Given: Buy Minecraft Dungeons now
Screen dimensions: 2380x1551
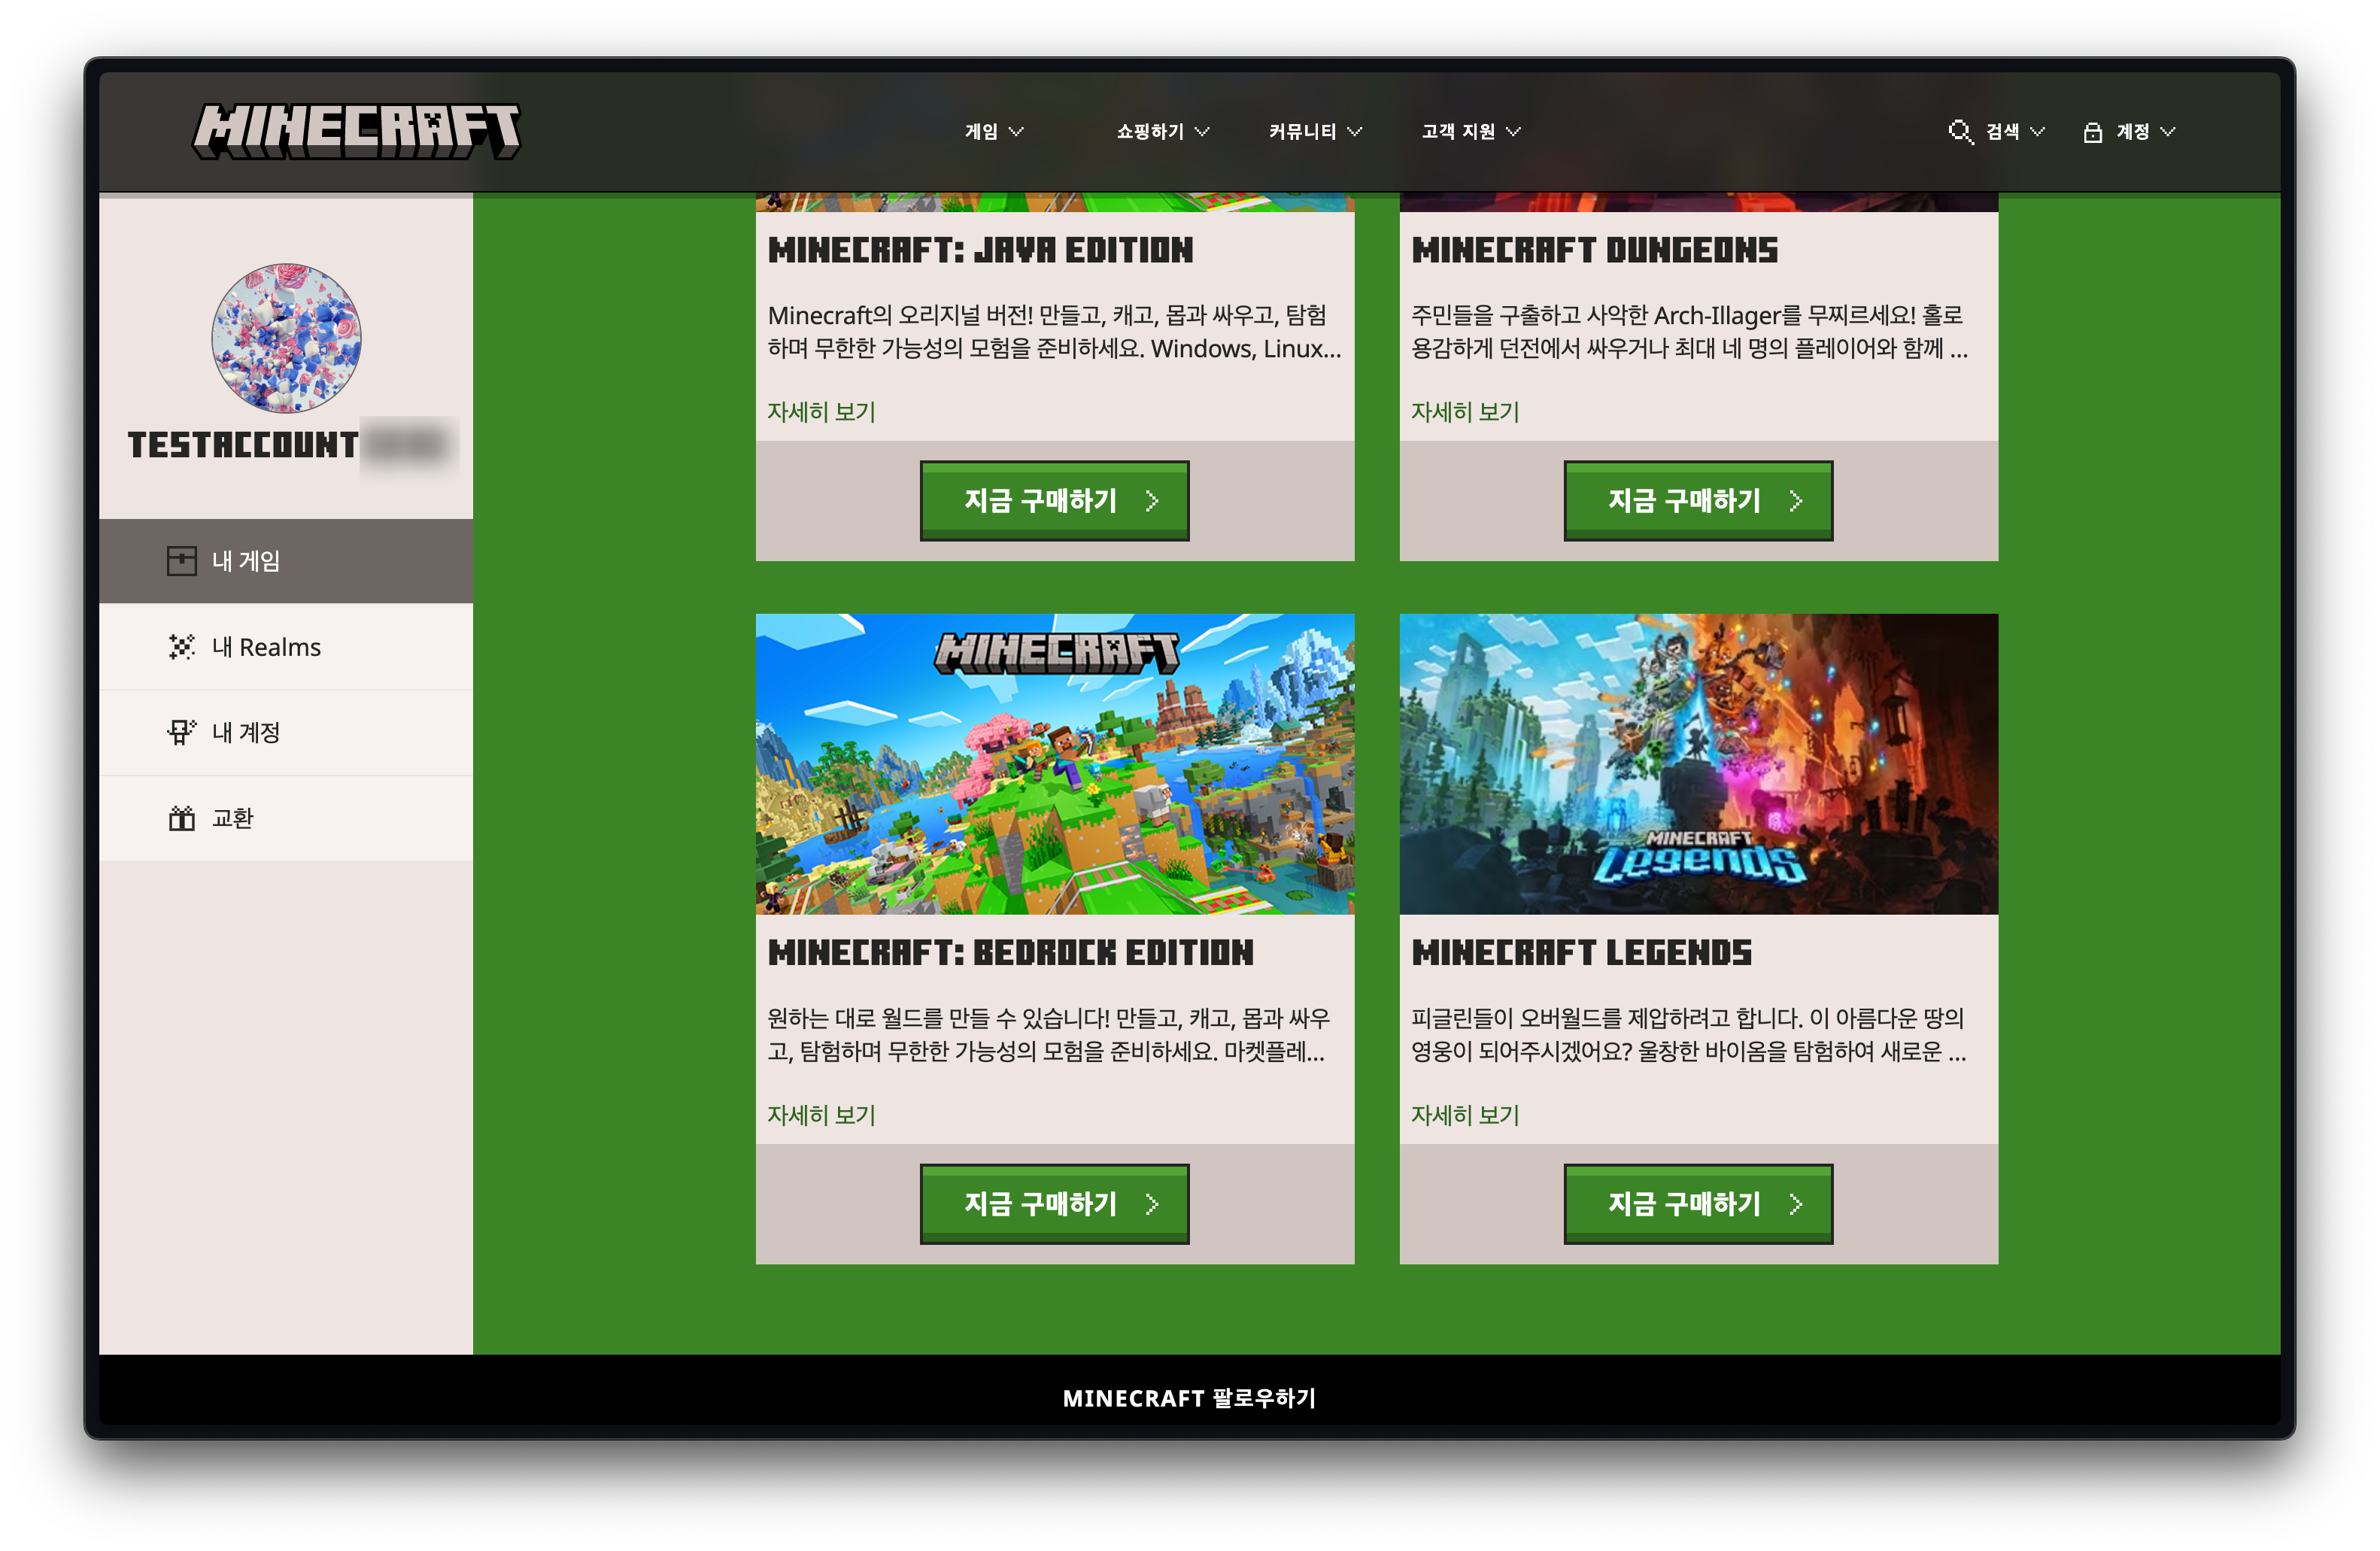Looking at the screenshot, I should (x=1698, y=501).
